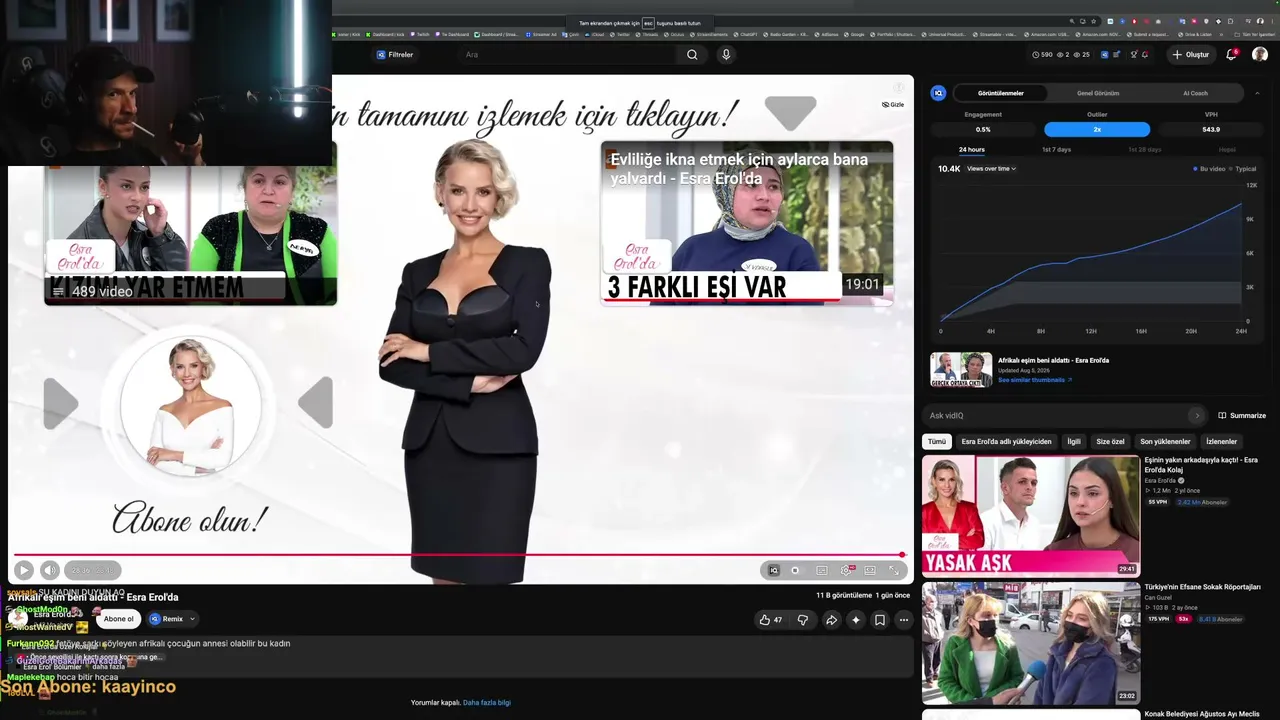Select the 24 hours range tab
The image size is (1280, 720).
(x=971, y=150)
